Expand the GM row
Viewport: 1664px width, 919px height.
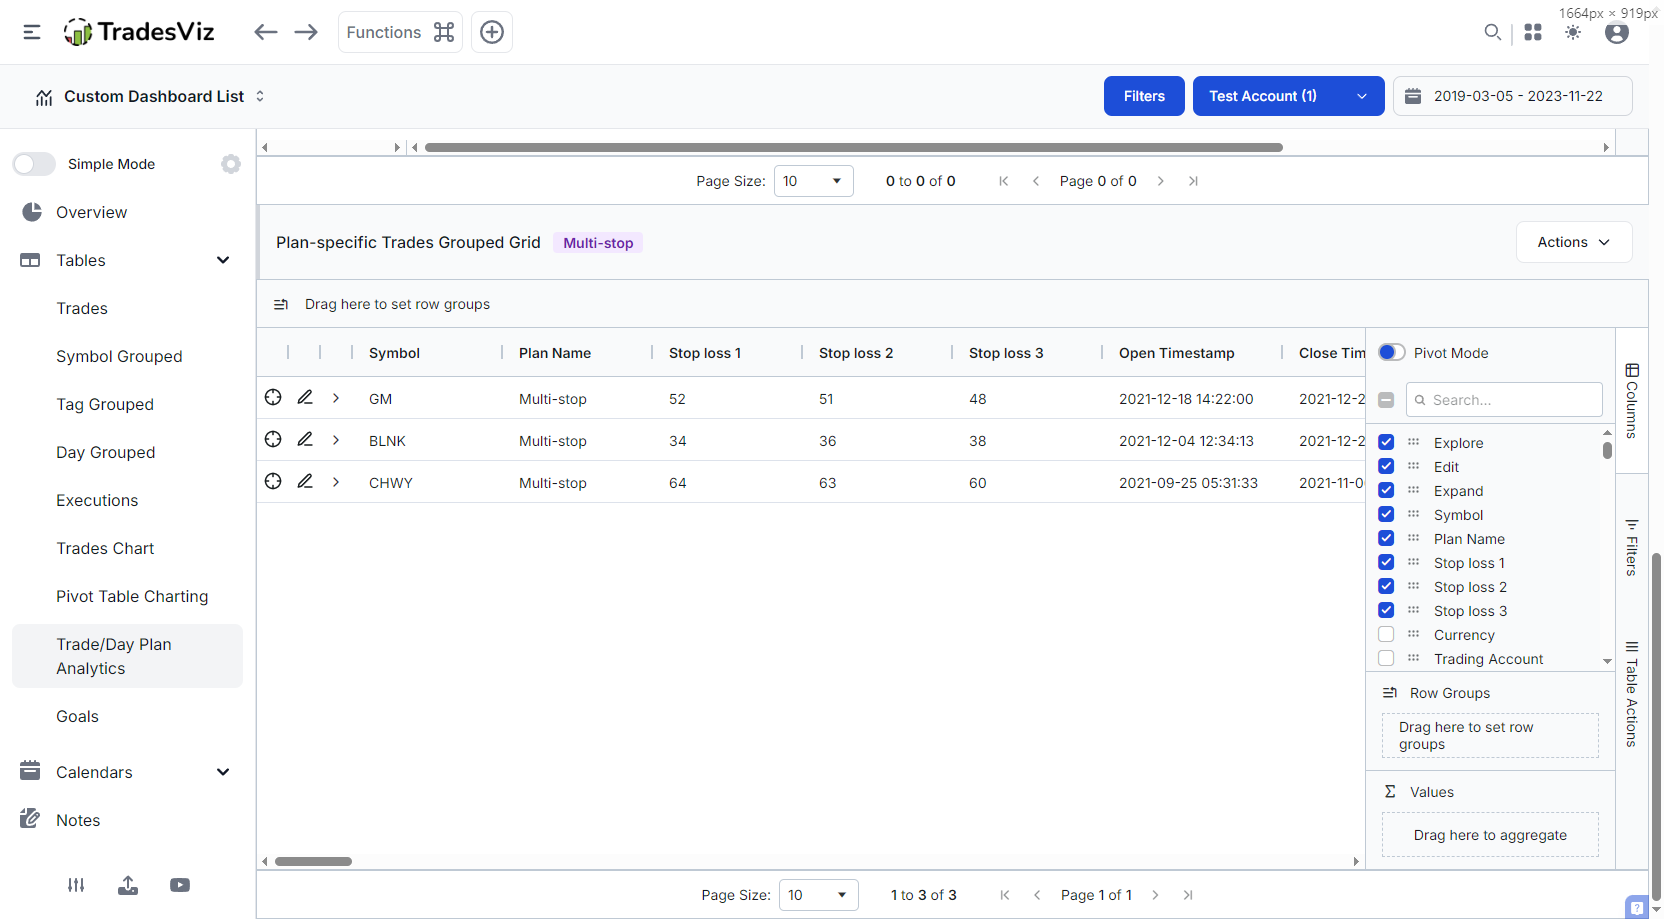(x=336, y=398)
